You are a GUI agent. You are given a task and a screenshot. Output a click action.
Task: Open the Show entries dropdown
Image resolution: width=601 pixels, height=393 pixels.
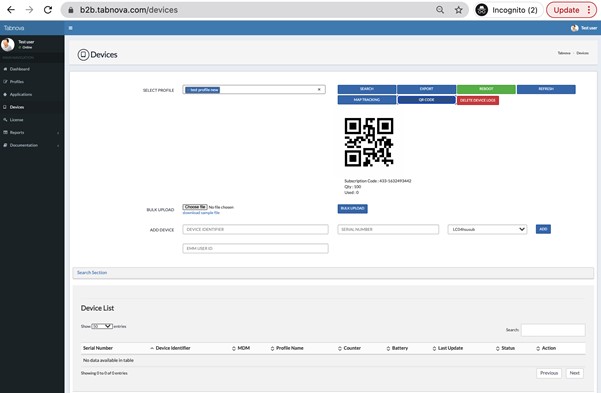coord(102,326)
